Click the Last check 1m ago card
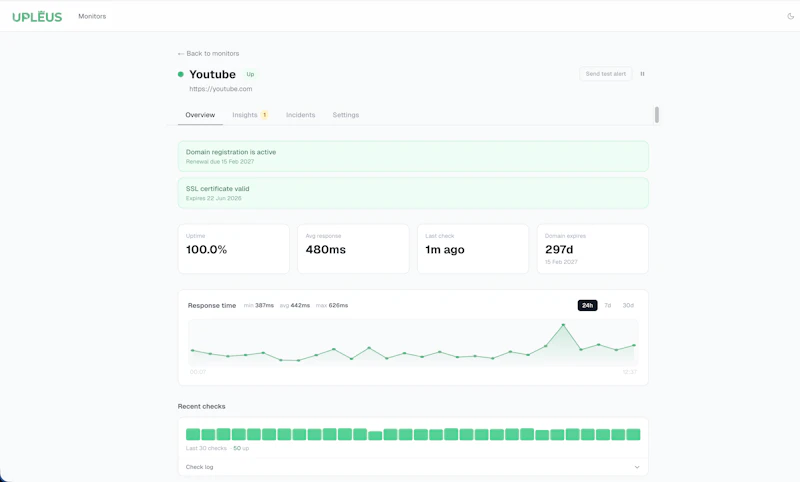 [473, 249]
